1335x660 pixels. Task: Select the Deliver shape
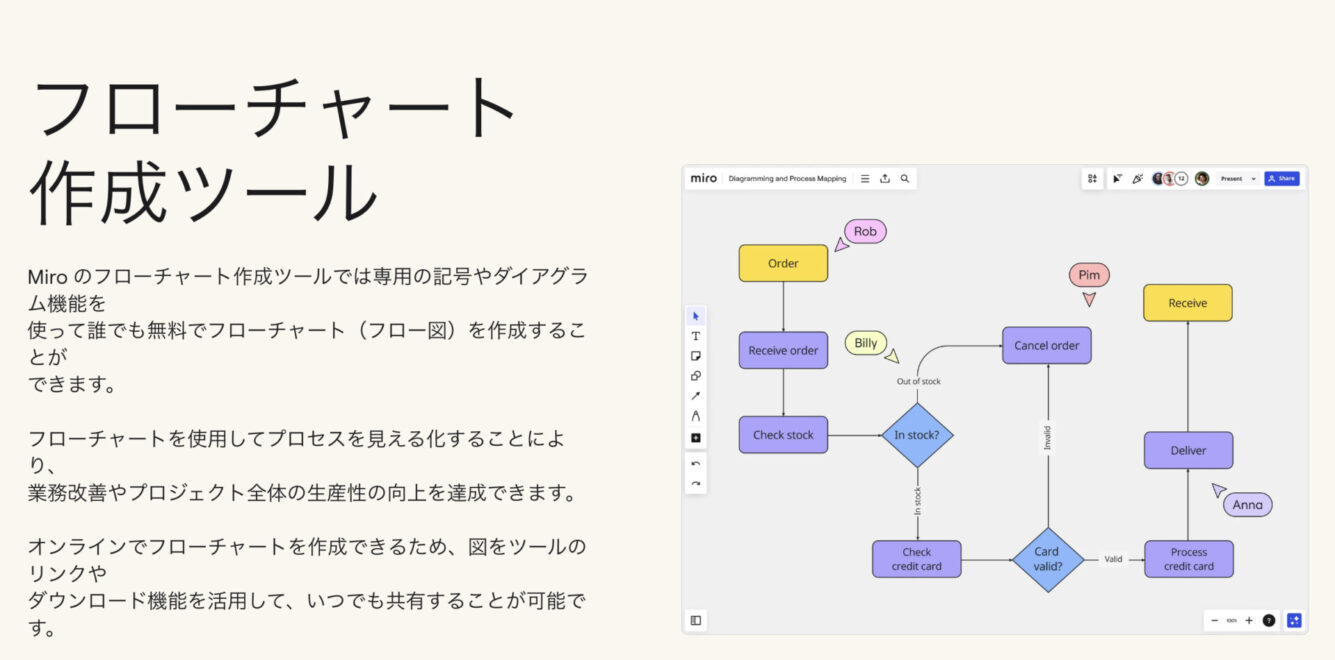coord(1189,450)
